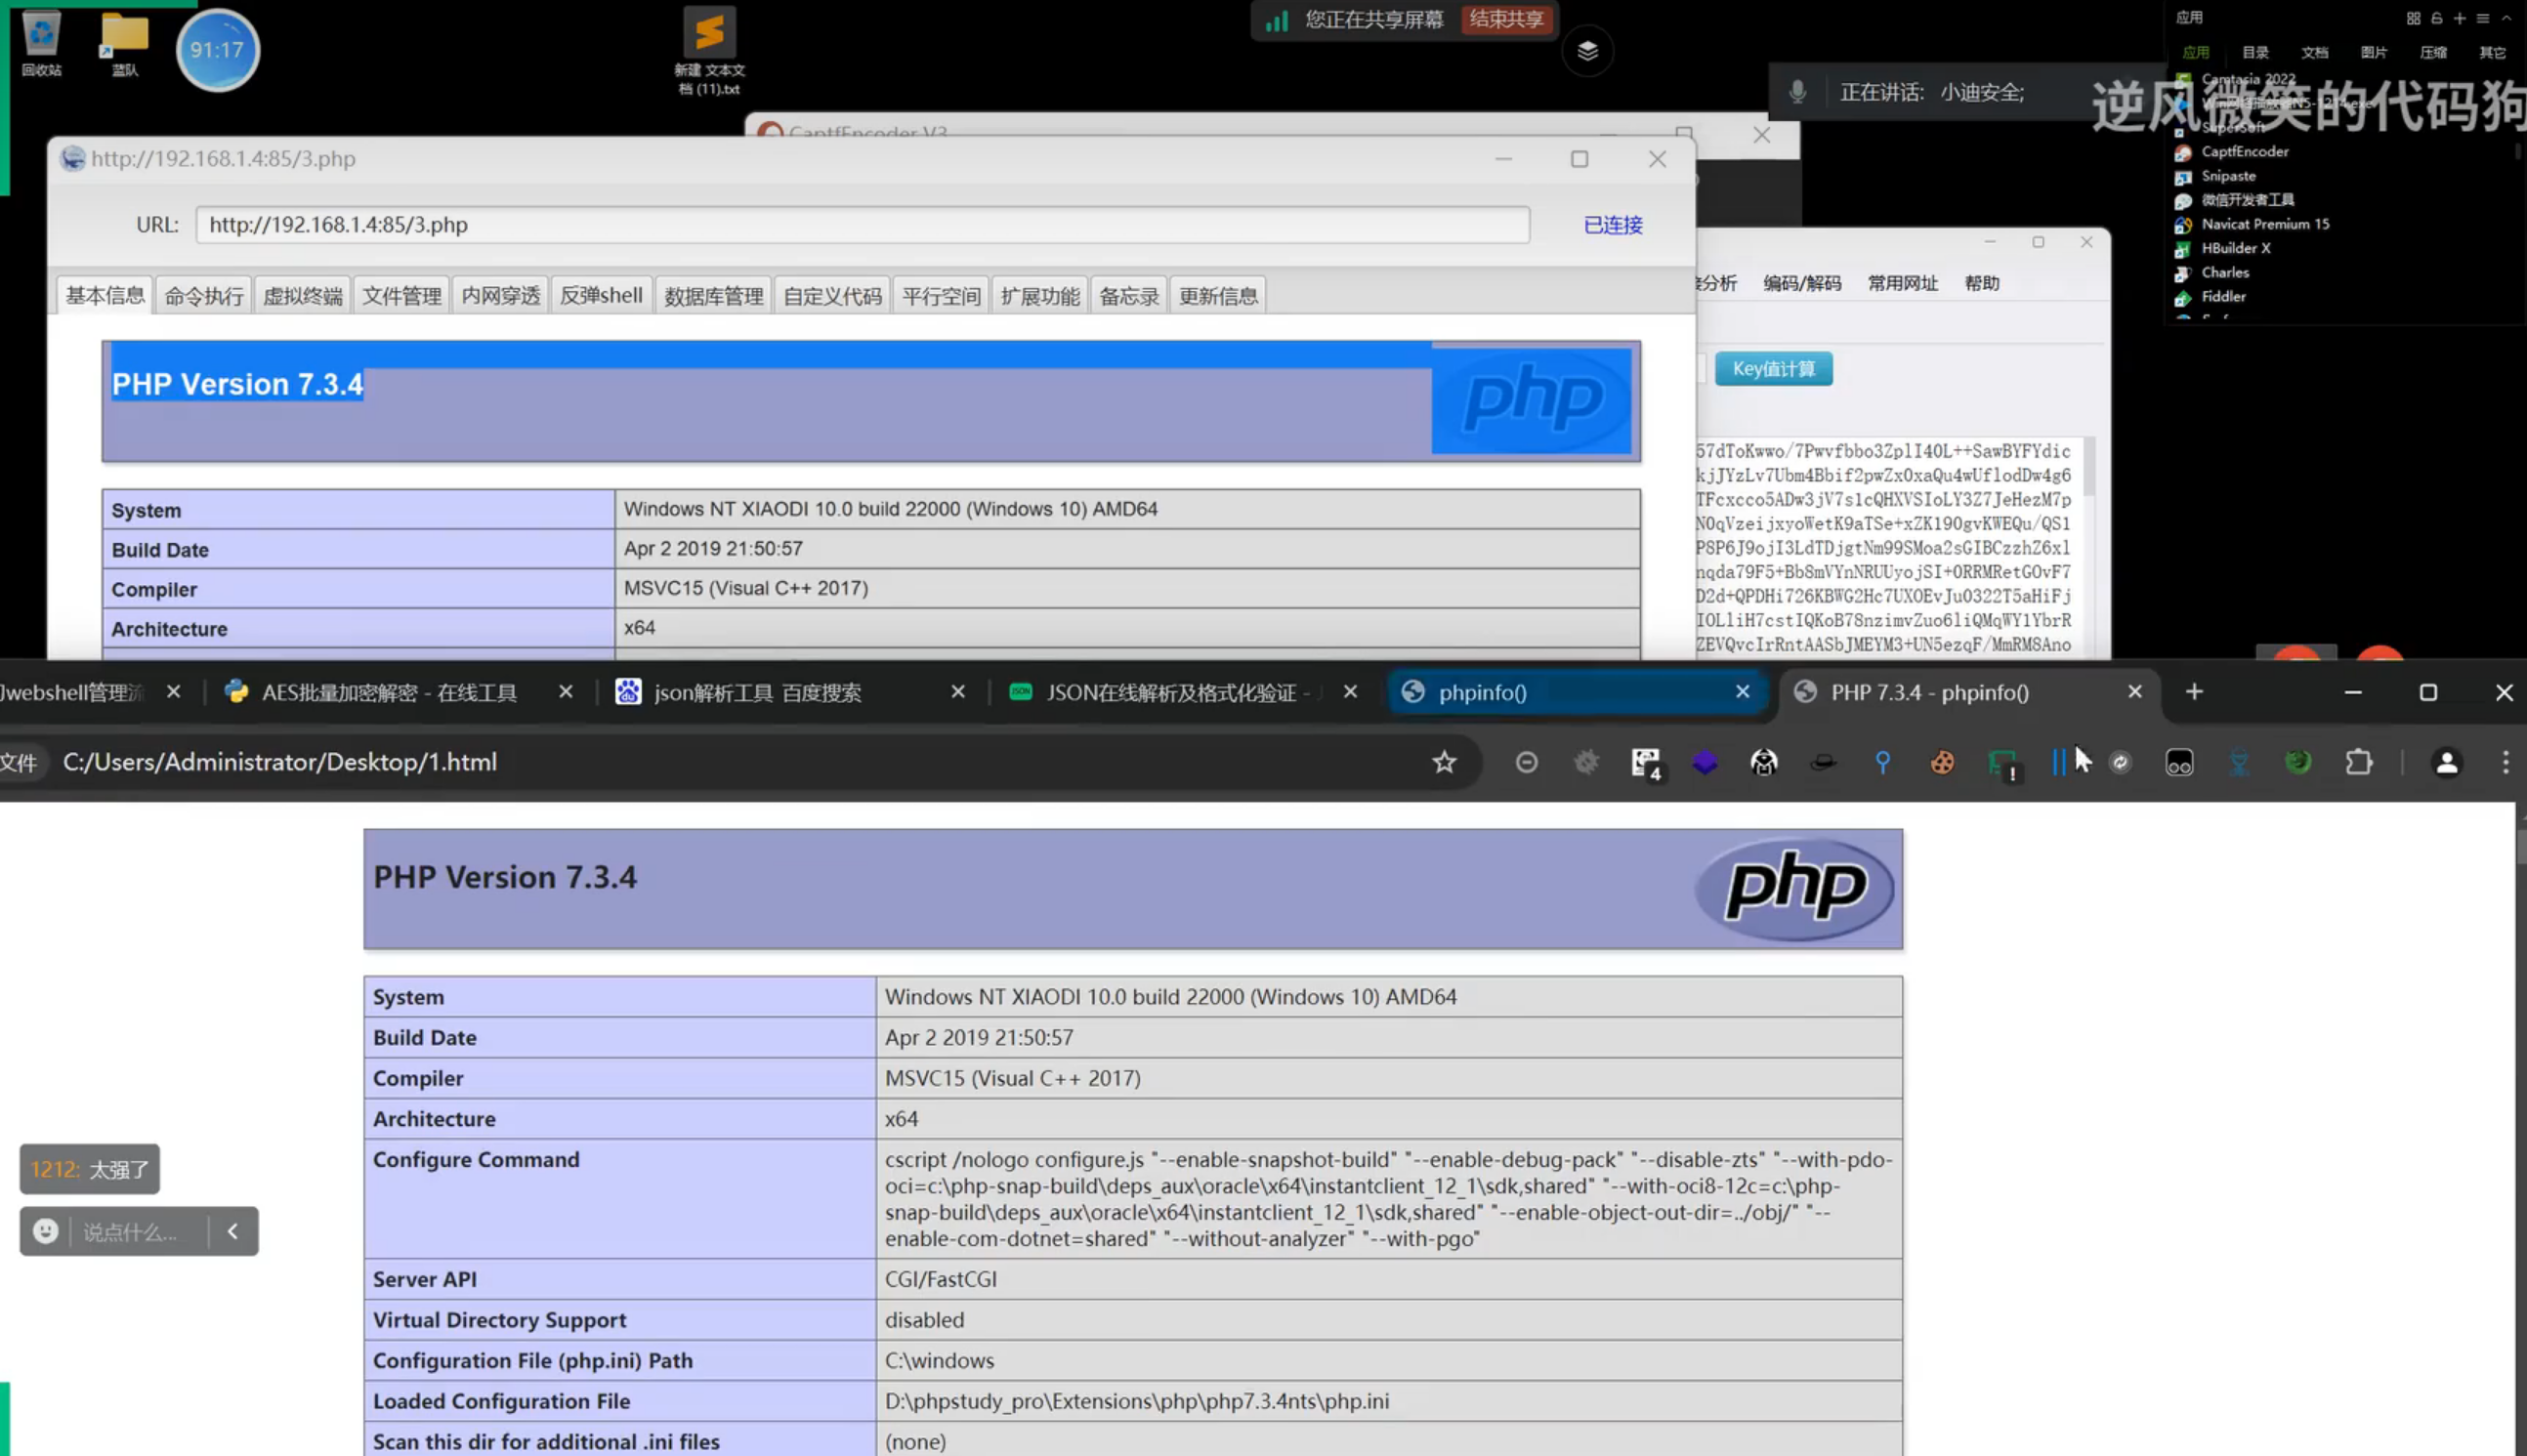2527x1456 pixels.
Task: Click the Key值计算 button
Action: [1773, 369]
